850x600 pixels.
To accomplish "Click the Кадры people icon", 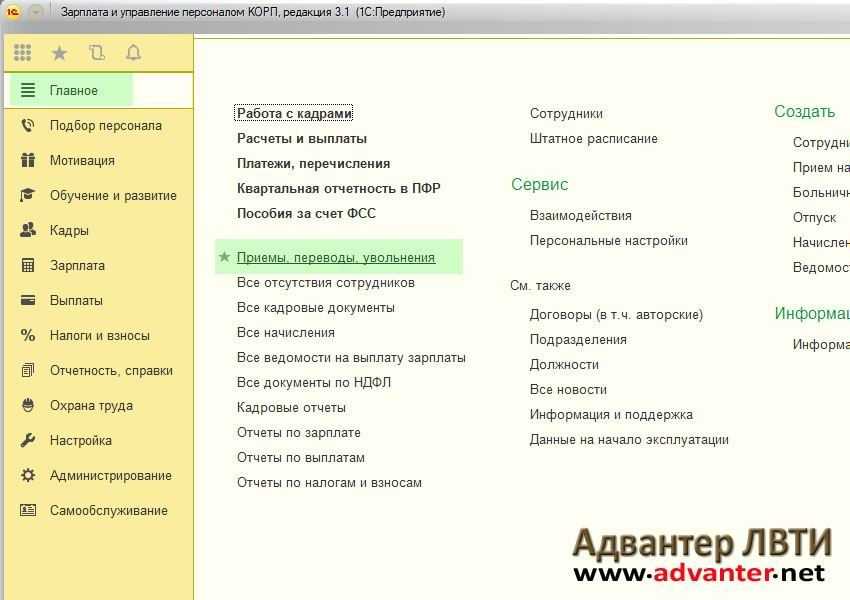I will coord(28,230).
